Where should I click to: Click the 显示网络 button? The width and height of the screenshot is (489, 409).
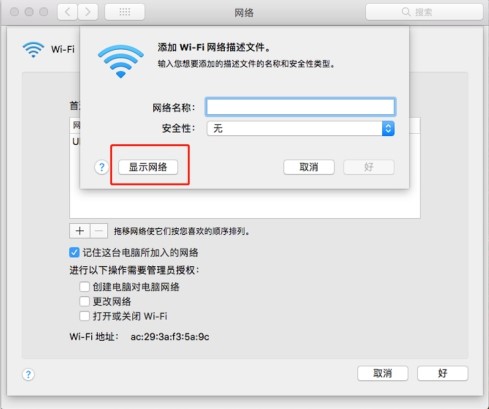tap(148, 167)
